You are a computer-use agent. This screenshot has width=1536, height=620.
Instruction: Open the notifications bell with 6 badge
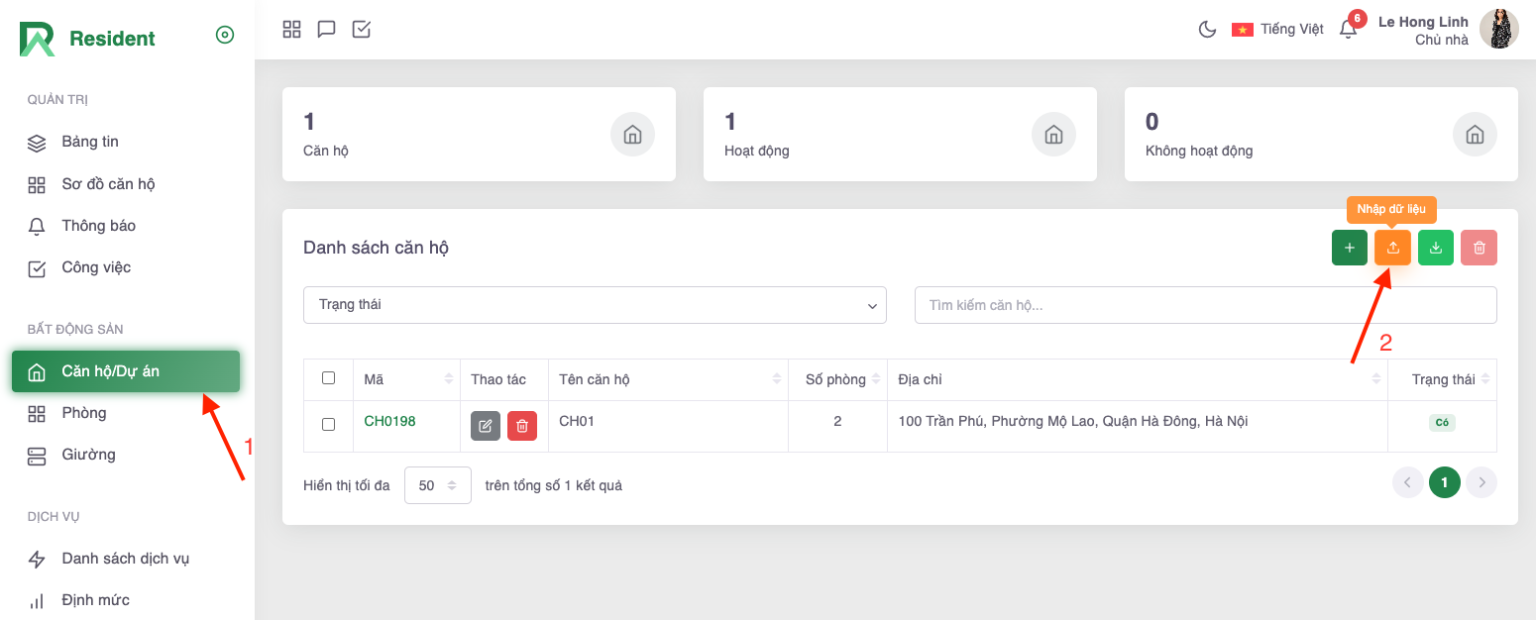pyautogui.click(x=1348, y=29)
